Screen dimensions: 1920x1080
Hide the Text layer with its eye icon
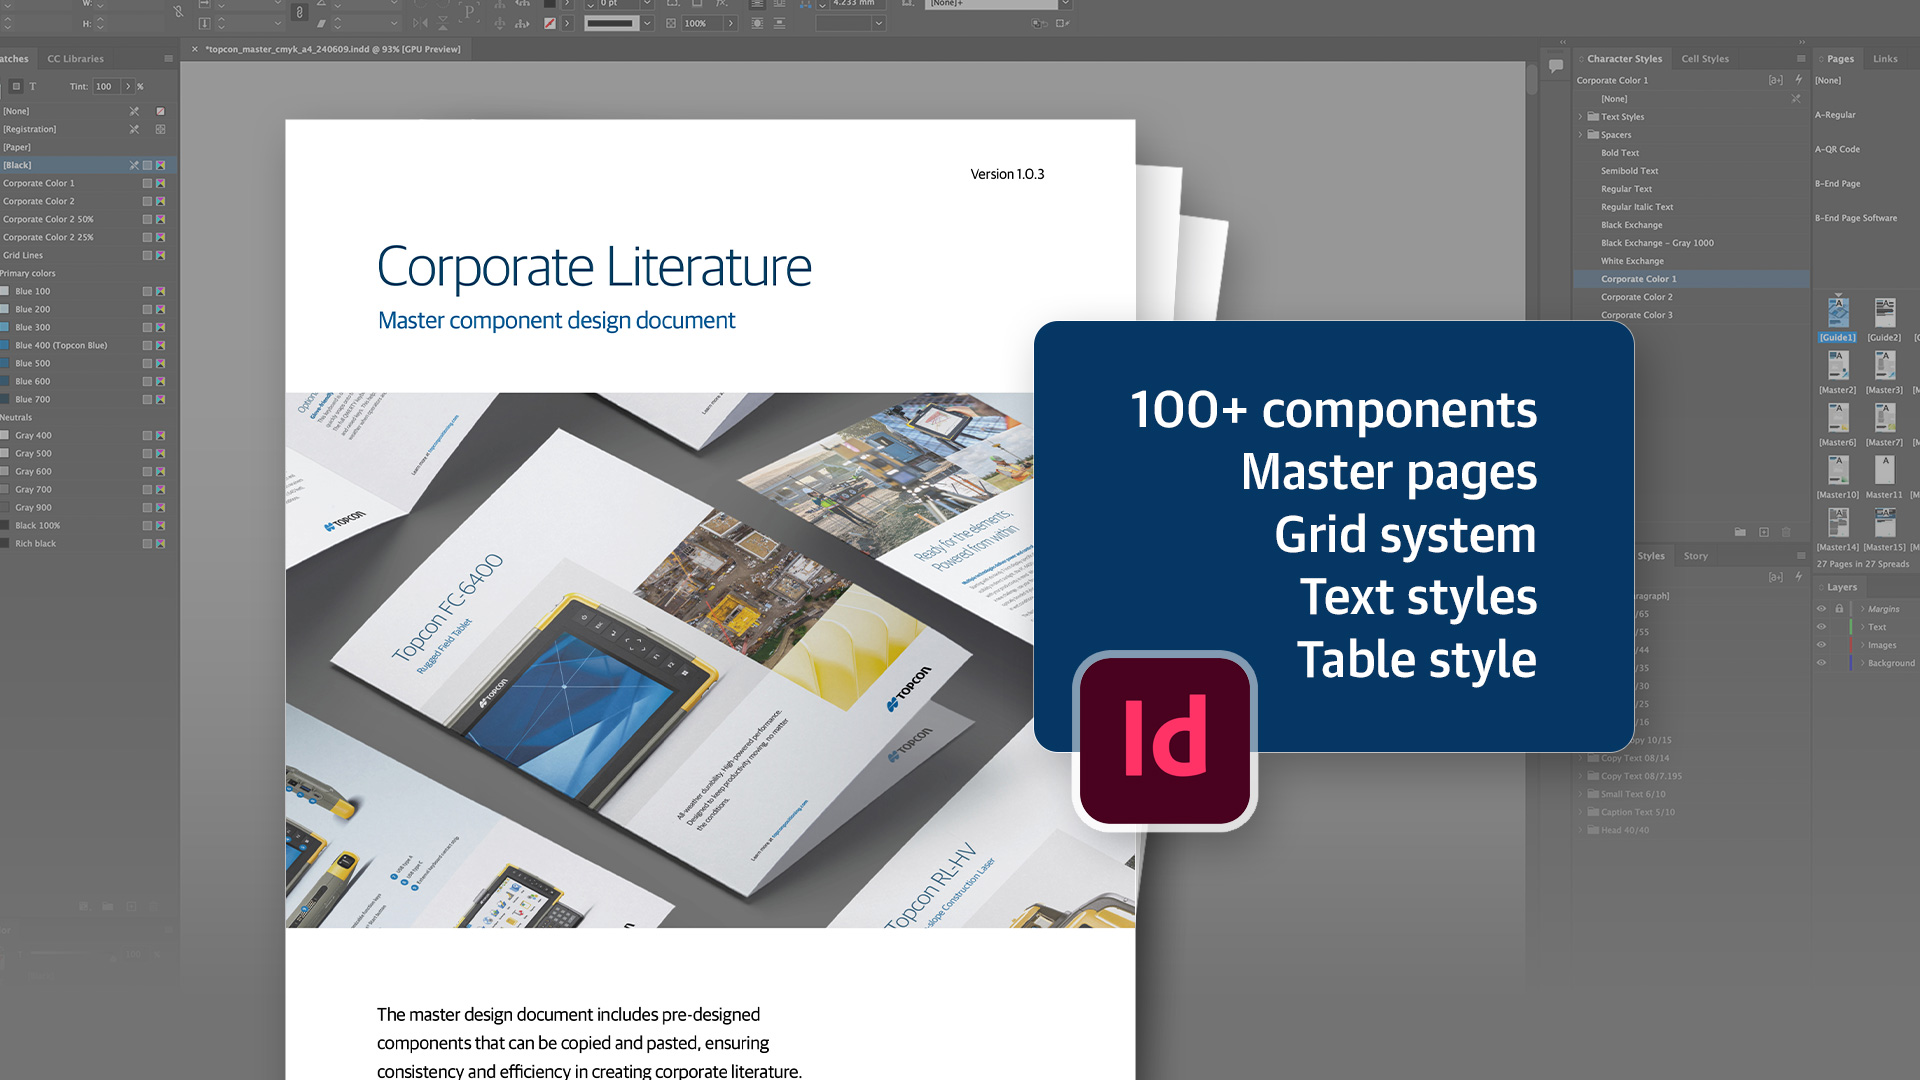click(1821, 627)
